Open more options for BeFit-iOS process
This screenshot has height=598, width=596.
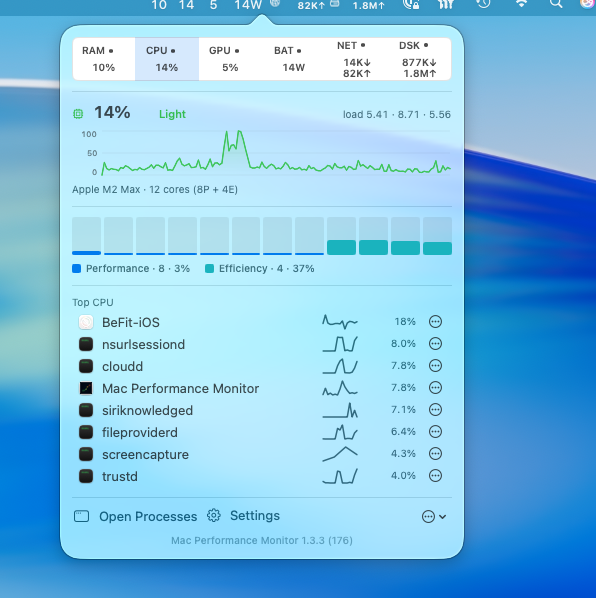(435, 322)
